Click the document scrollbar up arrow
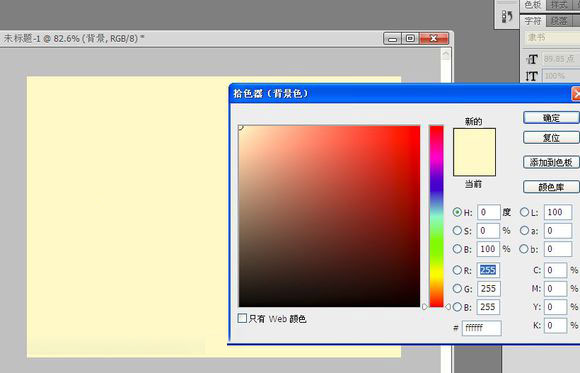This screenshot has width=580, height=373. (x=446, y=55)
